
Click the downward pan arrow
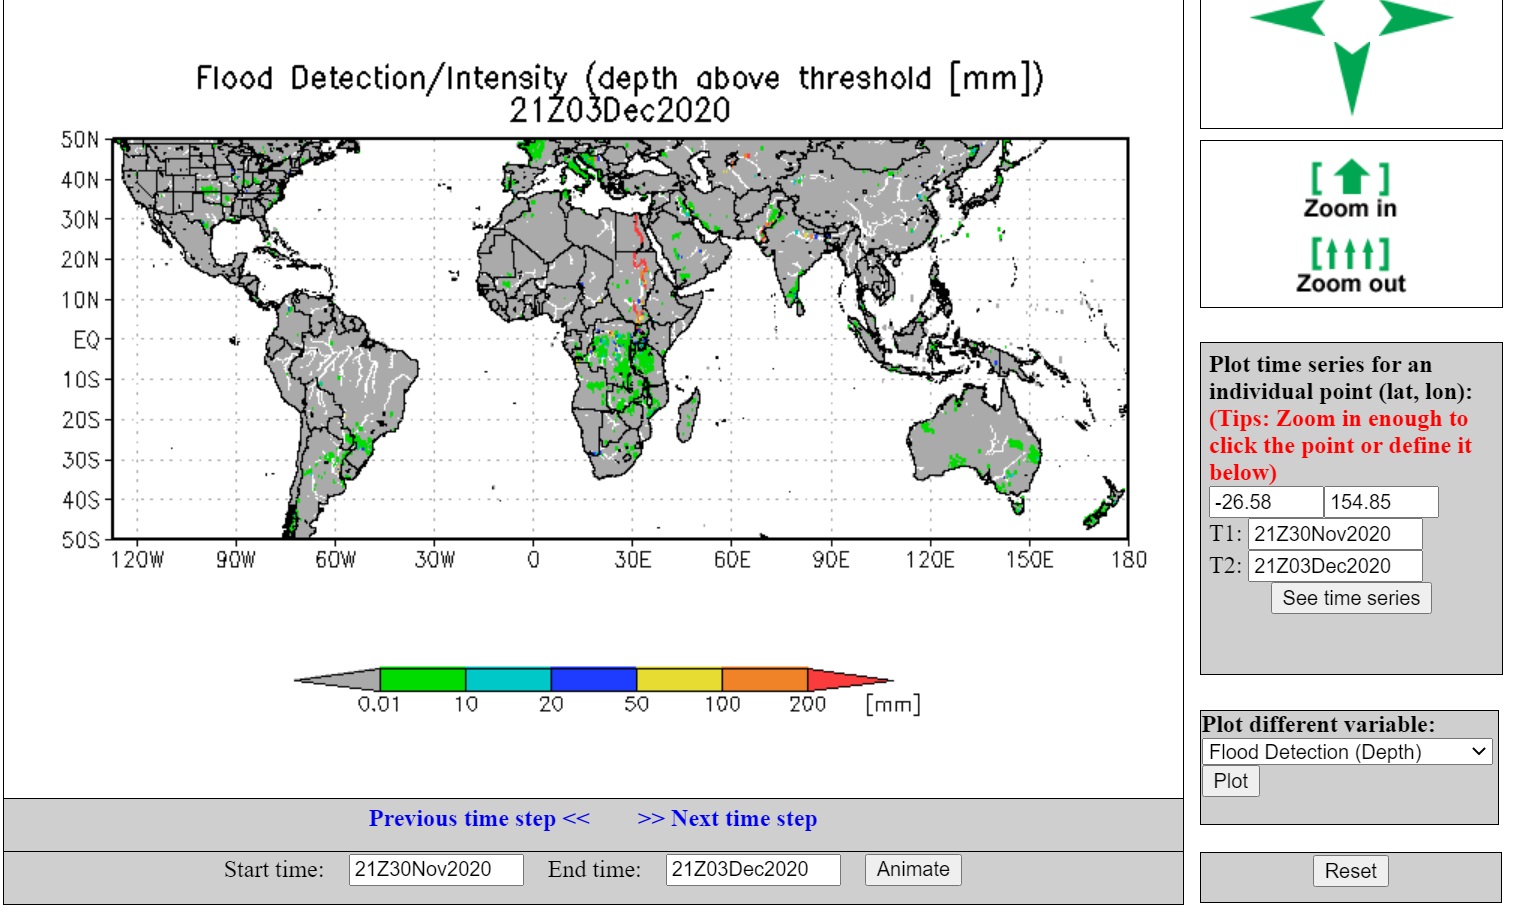(x=1351, y=76)
